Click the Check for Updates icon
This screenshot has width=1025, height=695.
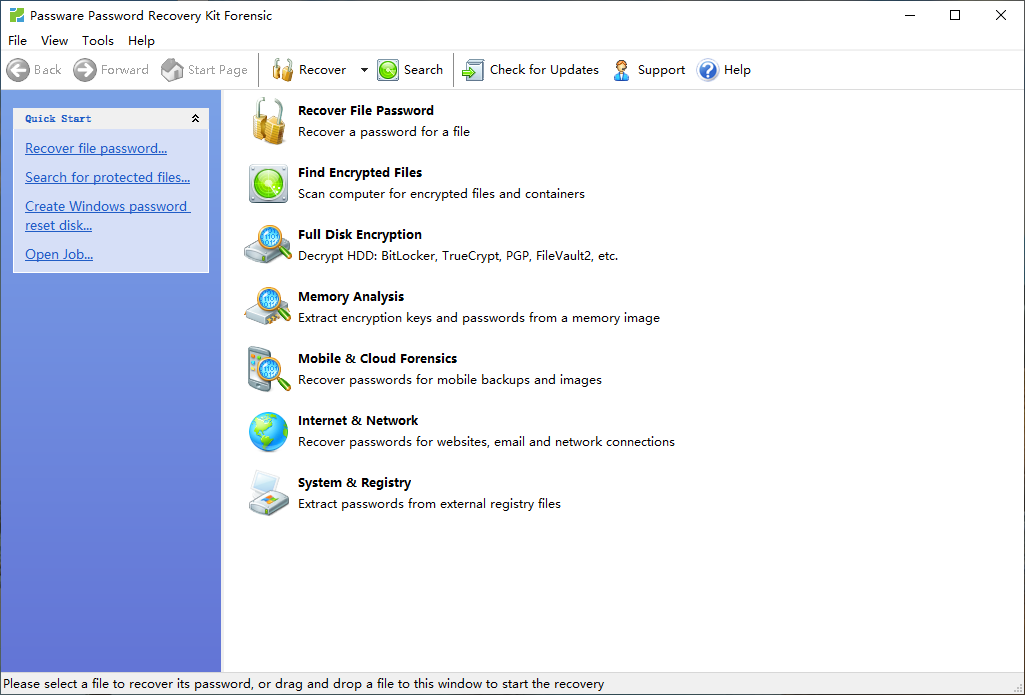[473, 70]
